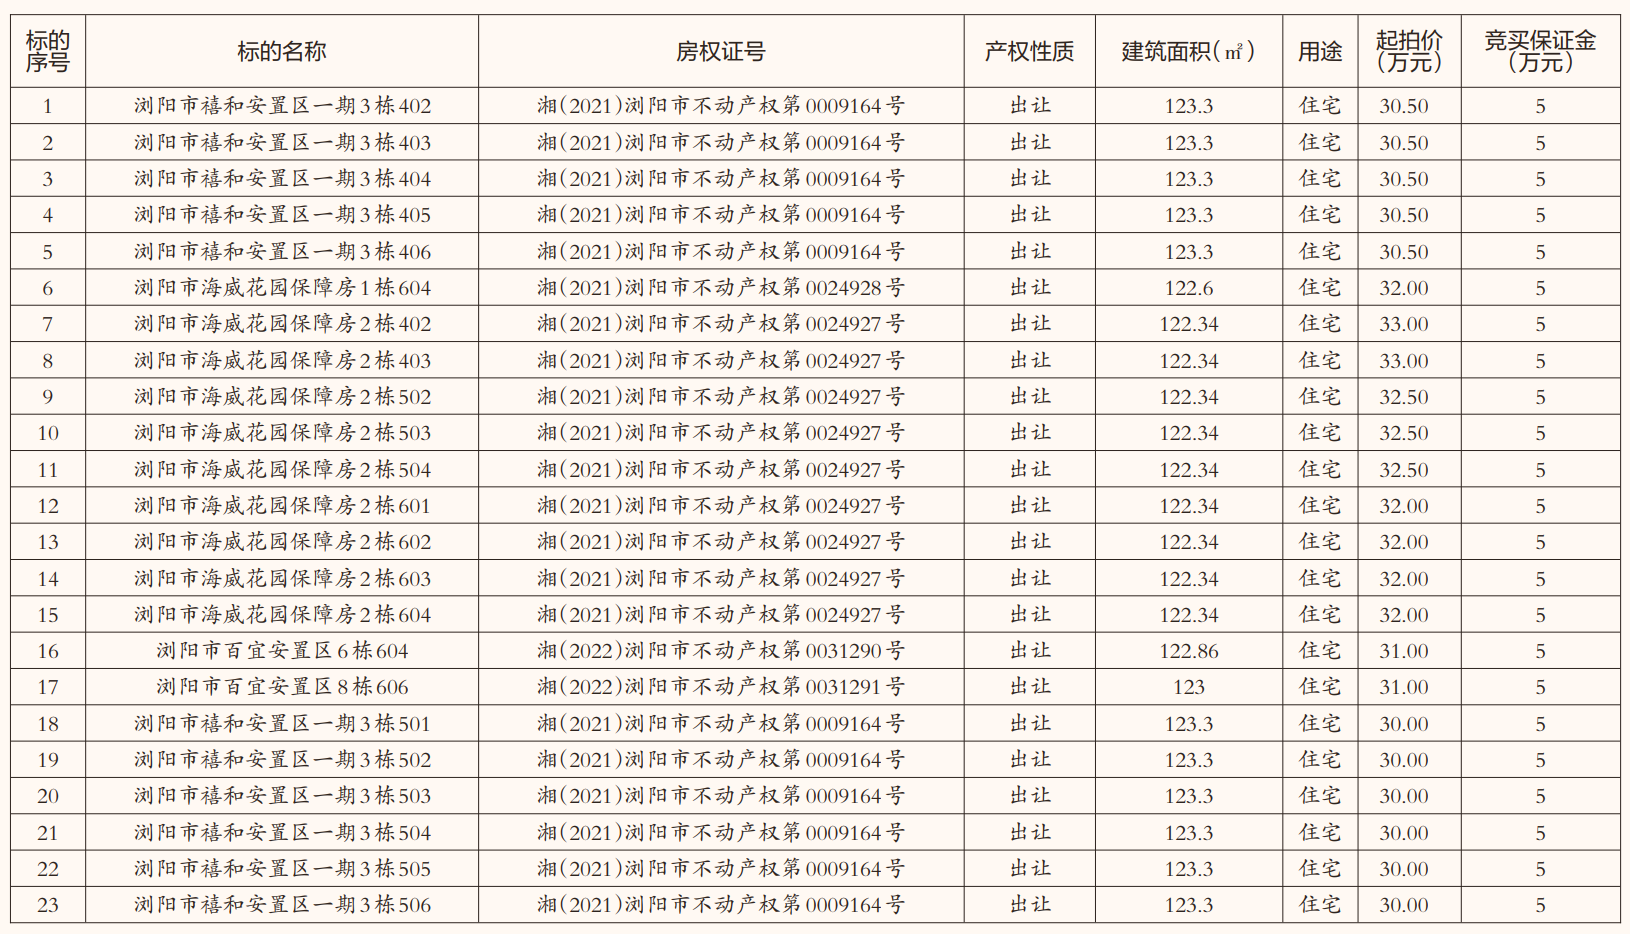Click deposit value 5 in row 22

click(x=1541, y=869)
